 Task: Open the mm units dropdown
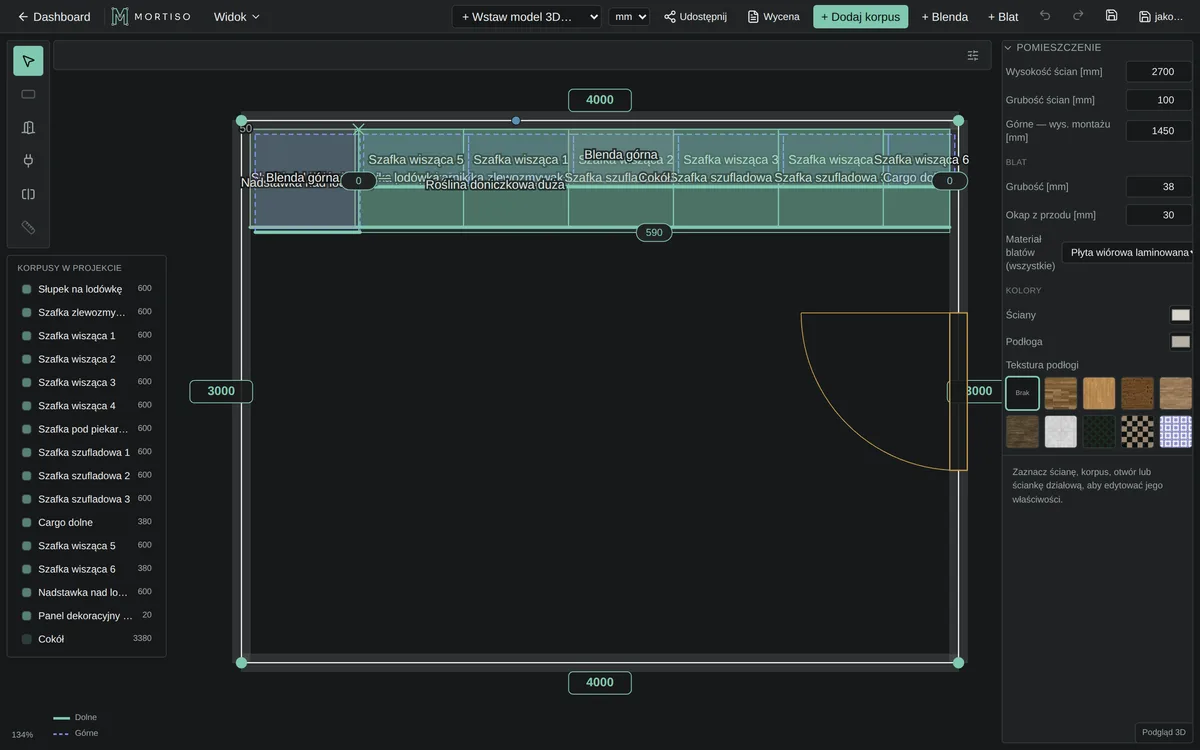629,17
